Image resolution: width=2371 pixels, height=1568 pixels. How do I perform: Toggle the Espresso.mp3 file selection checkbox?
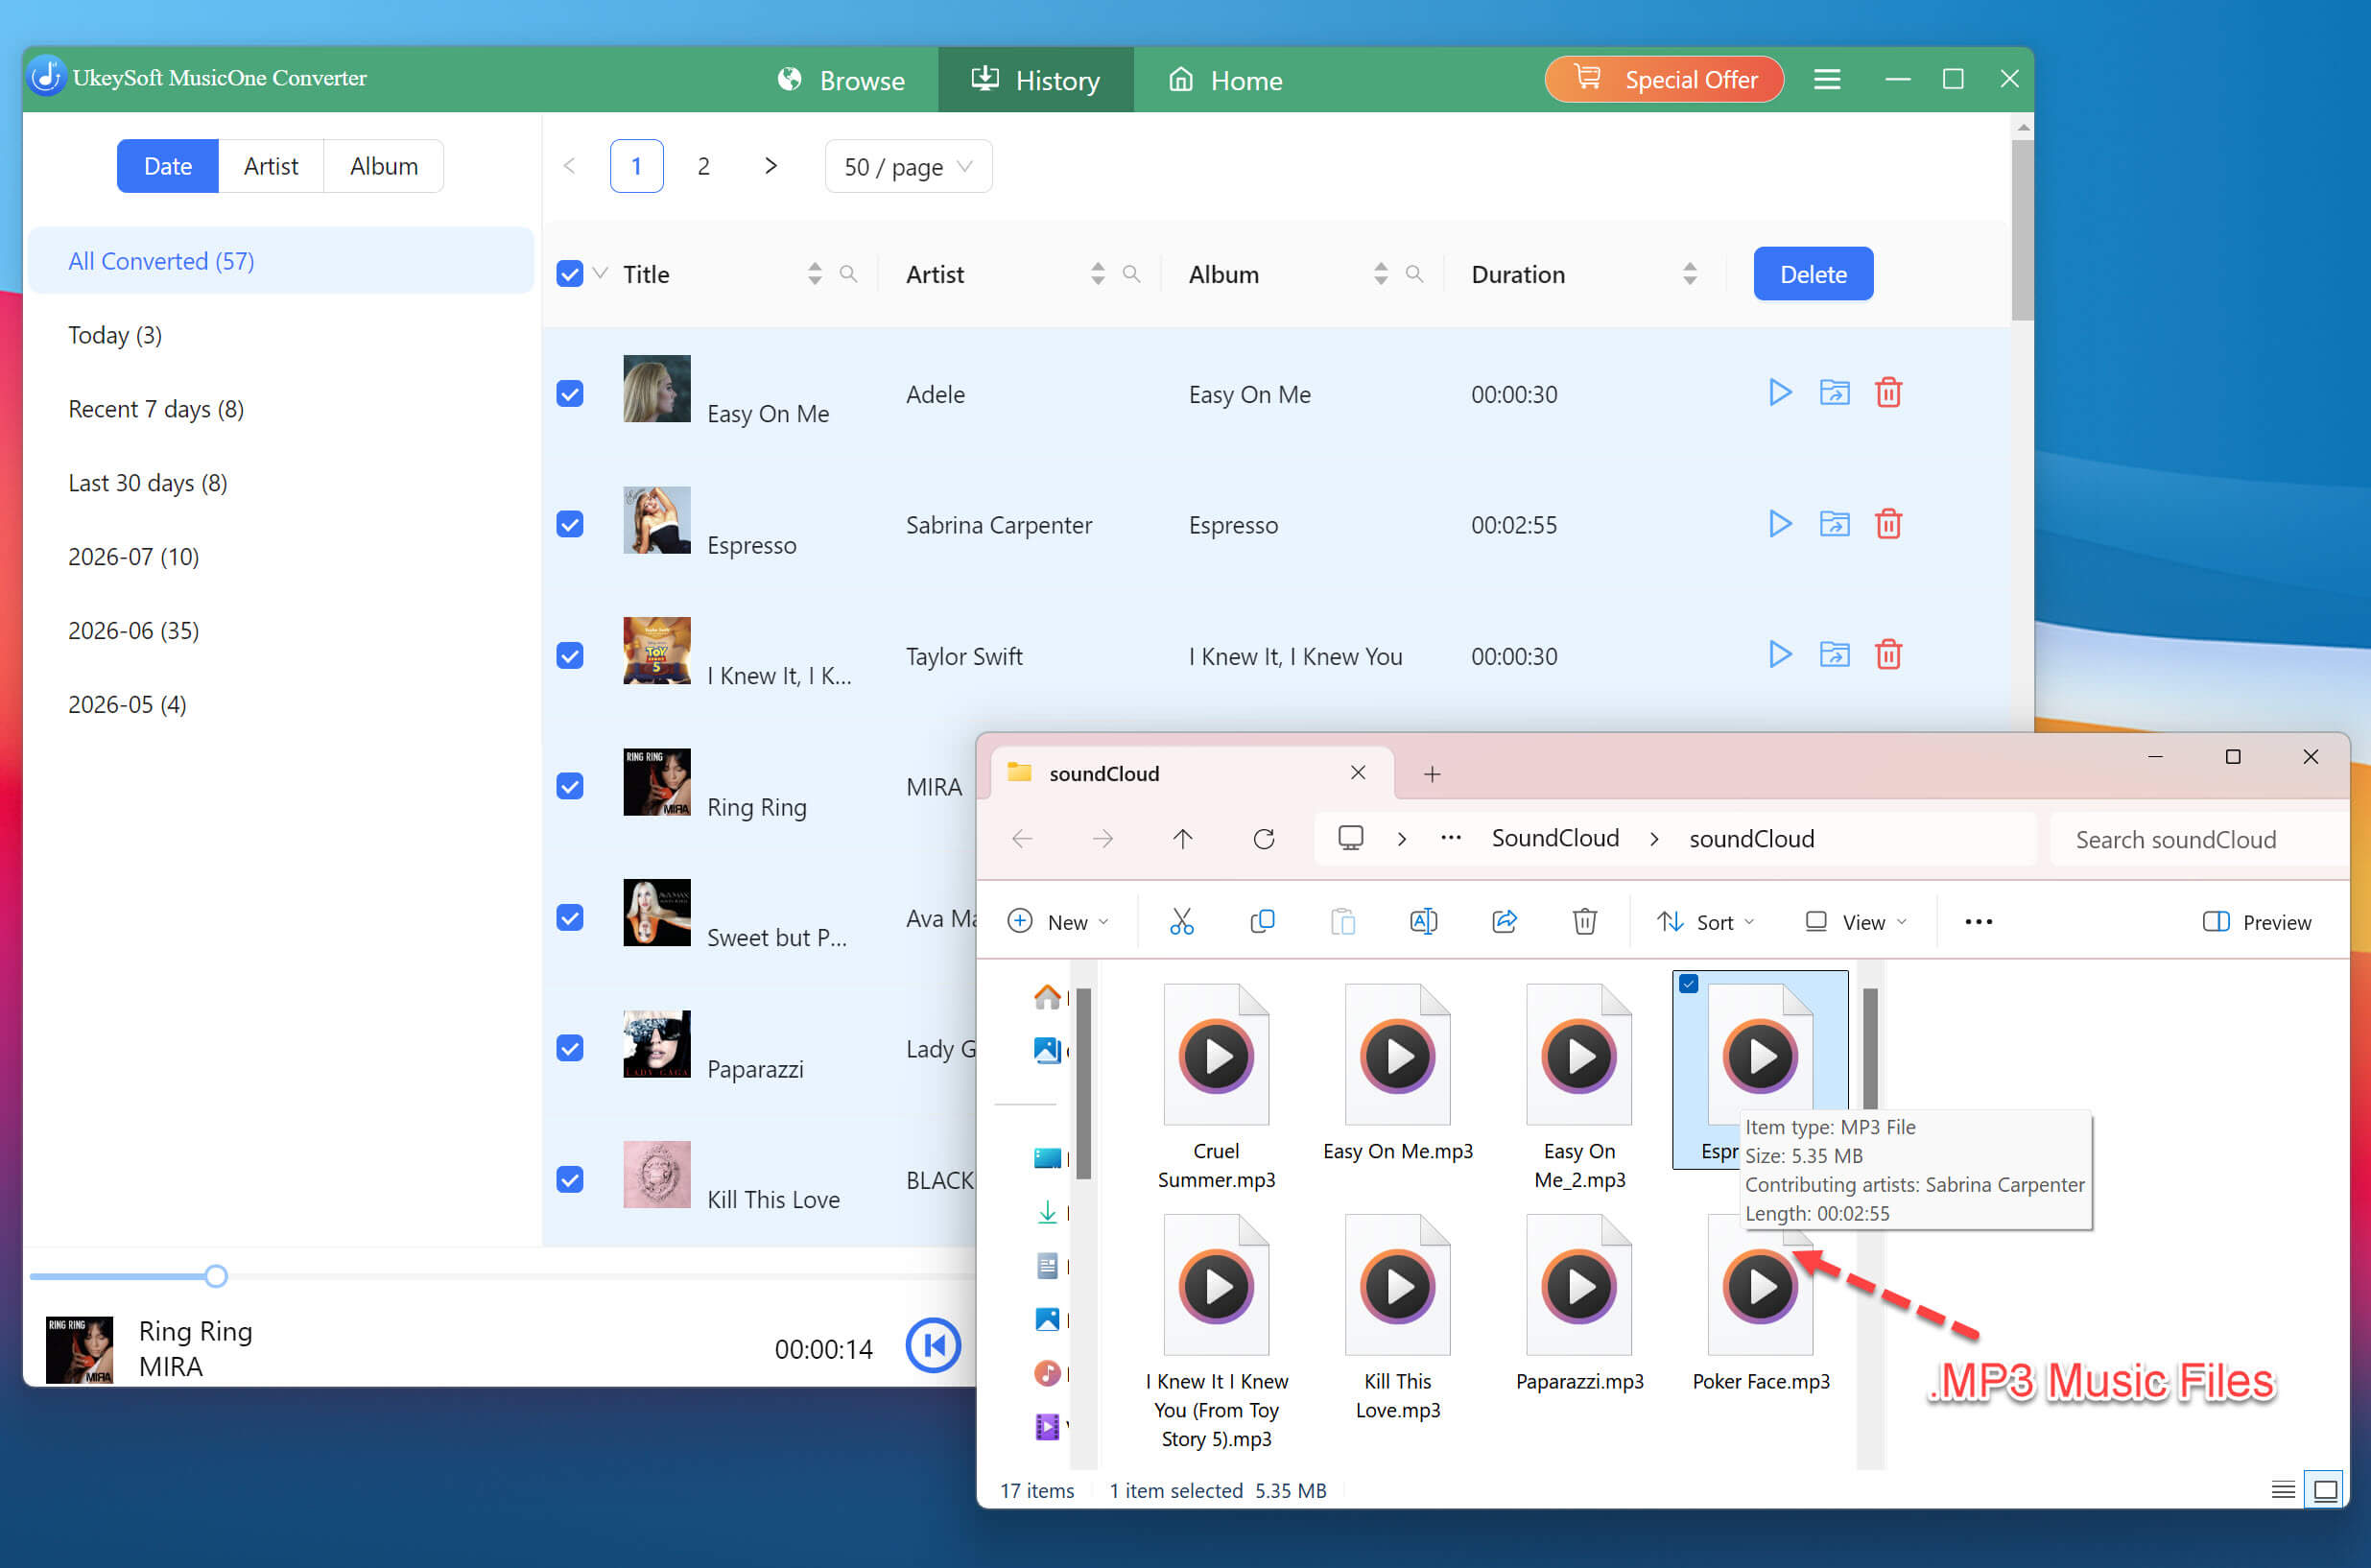[1689, 984]
